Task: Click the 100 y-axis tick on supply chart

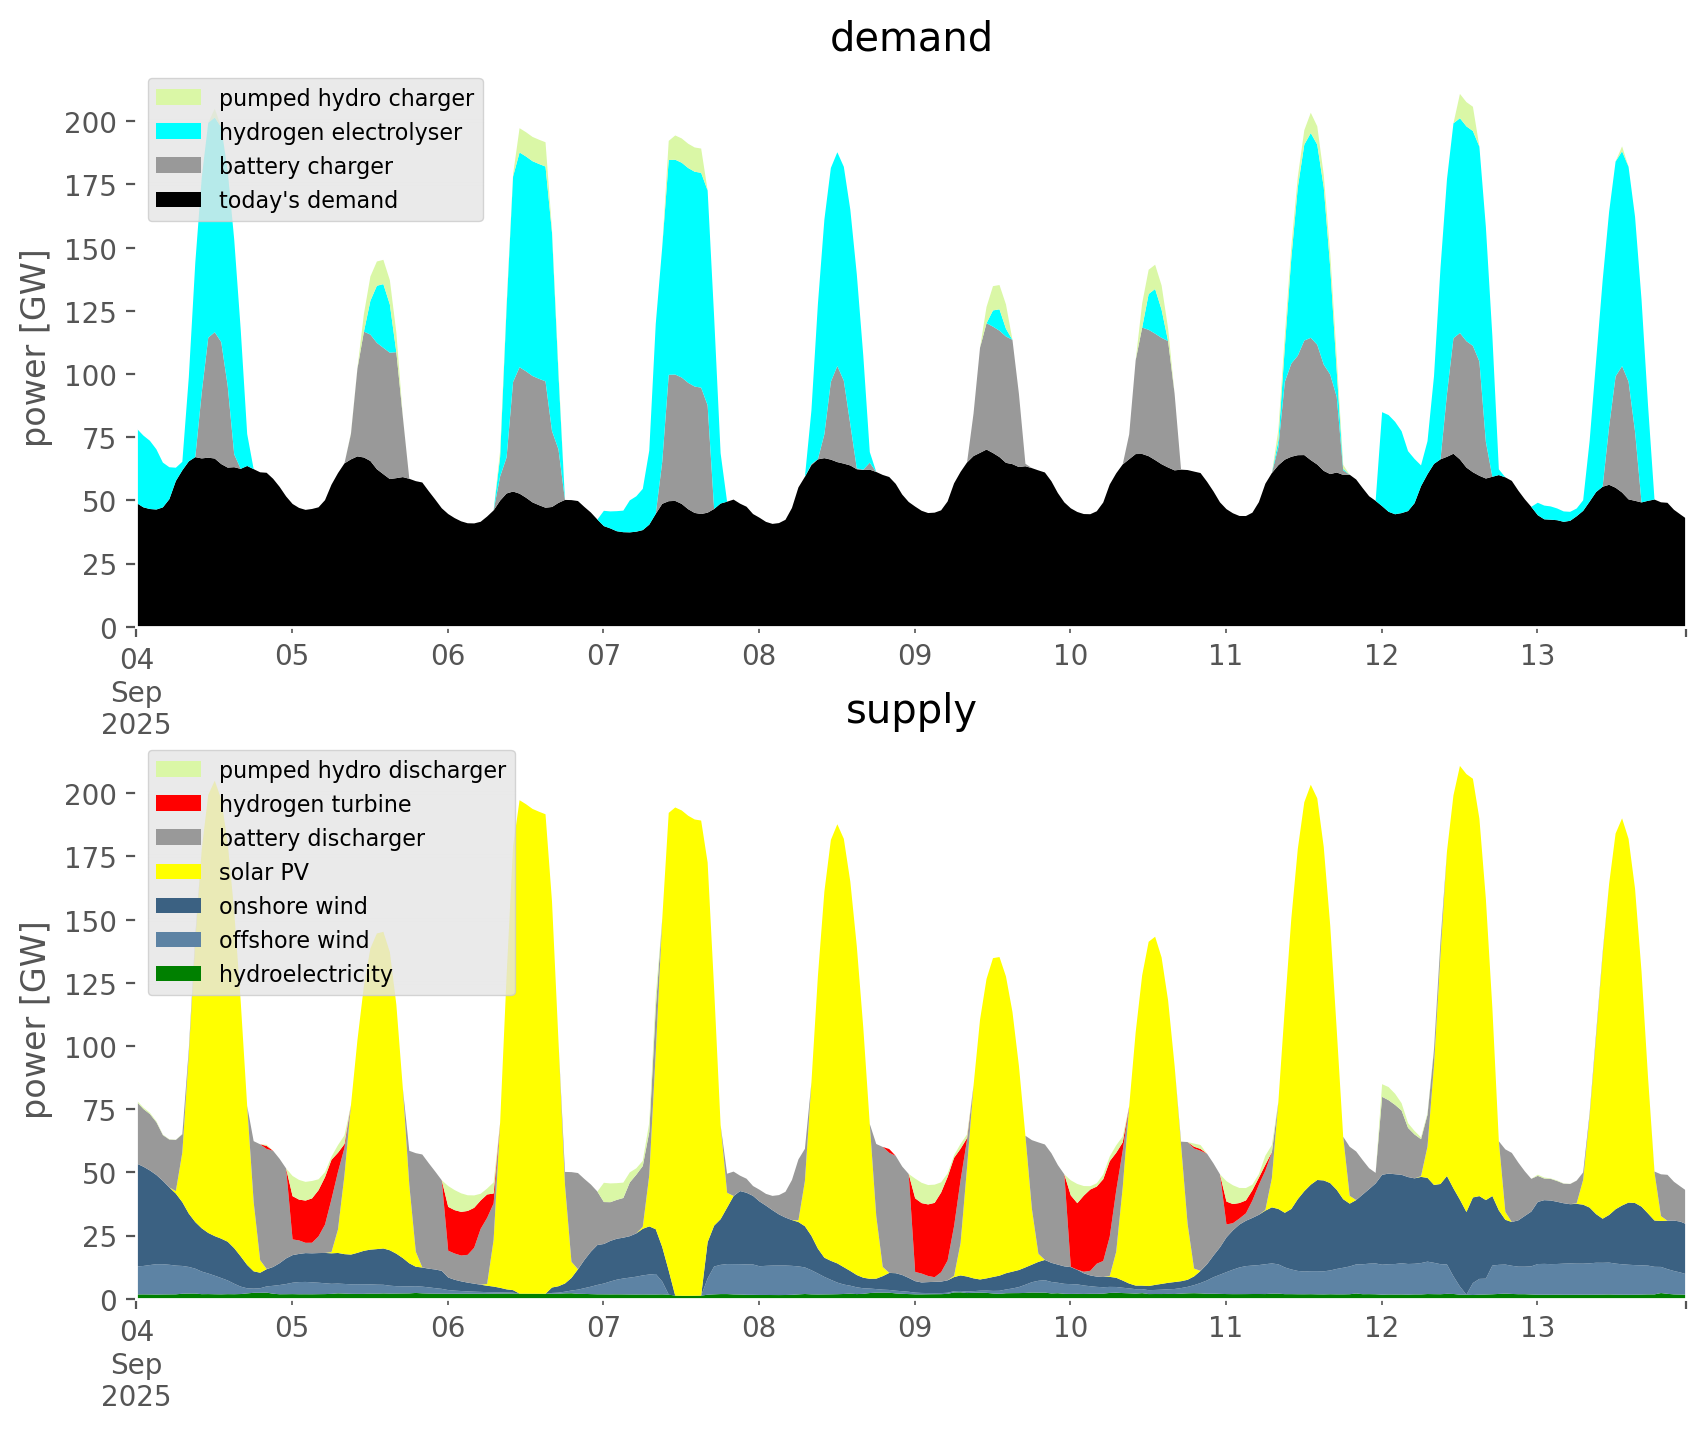Action: pos(91,1047)
